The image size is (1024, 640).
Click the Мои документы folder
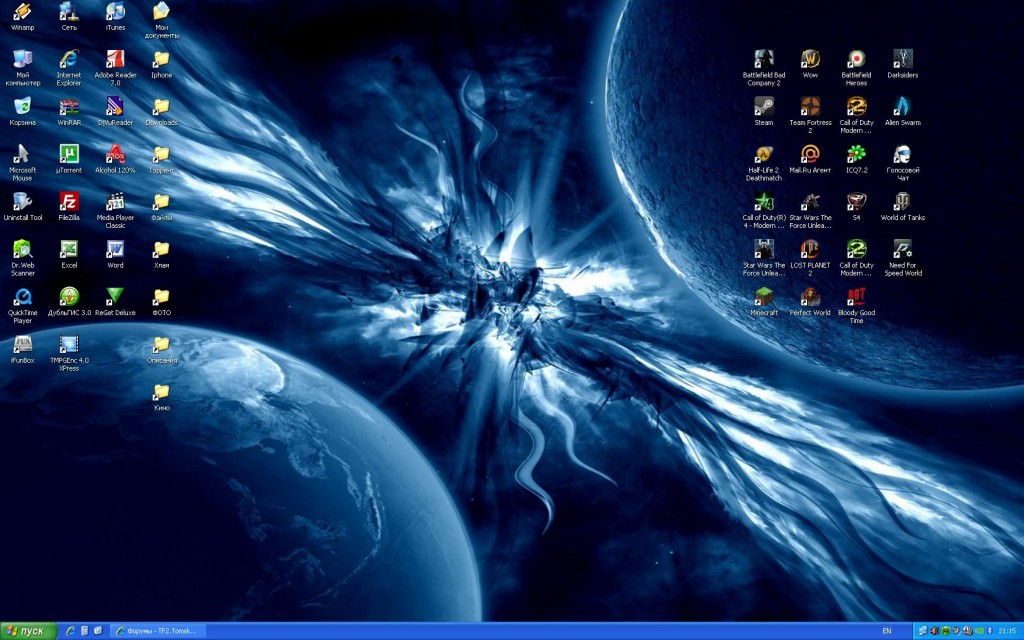click(161, 20)
